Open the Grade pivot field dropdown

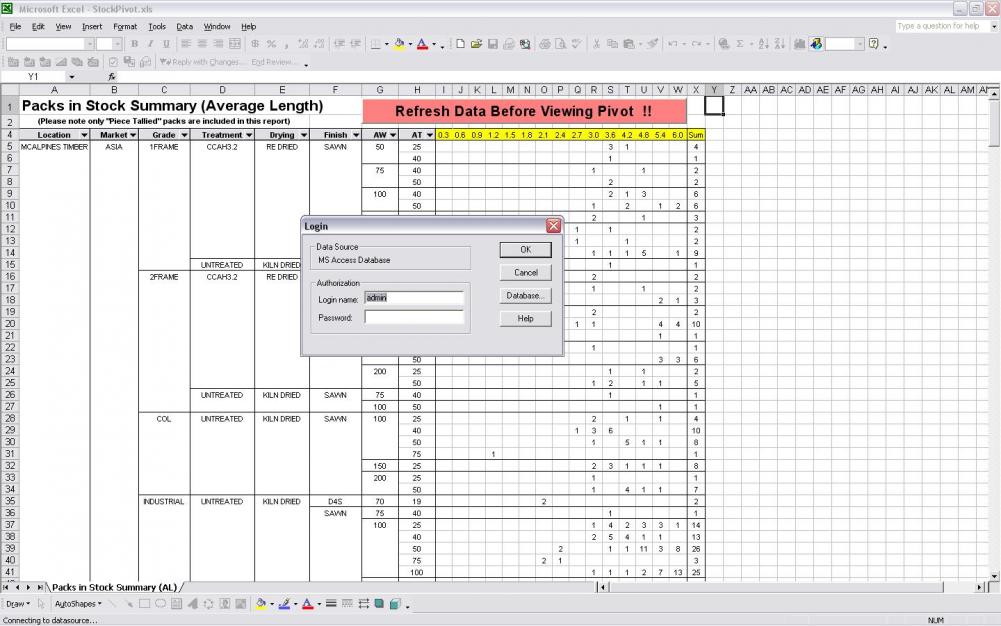(184, 135)
